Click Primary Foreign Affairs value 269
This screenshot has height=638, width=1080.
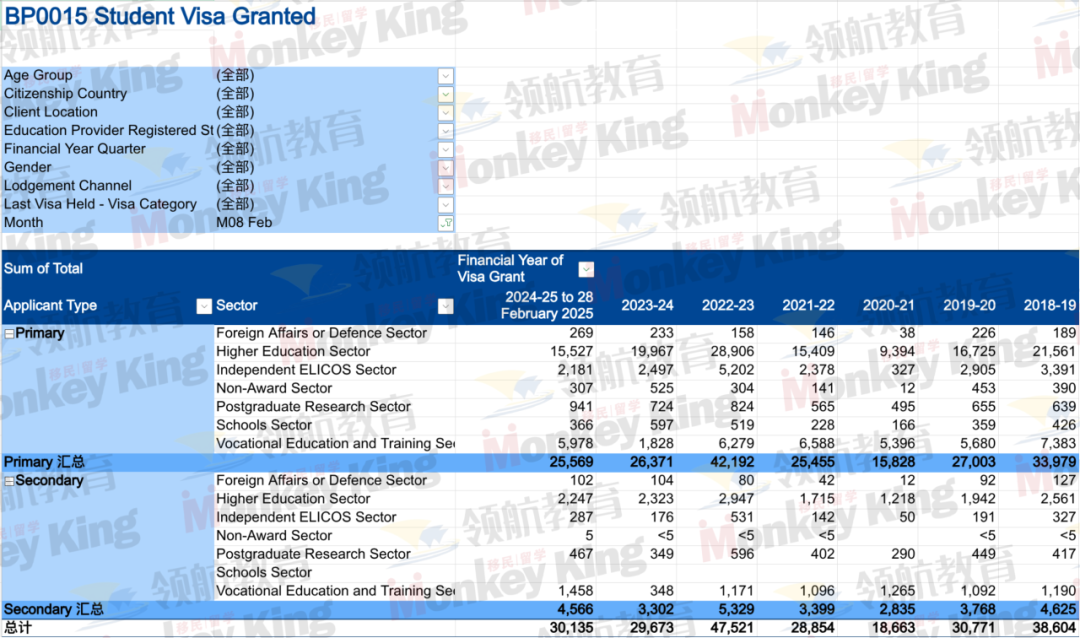click(581, 333)
